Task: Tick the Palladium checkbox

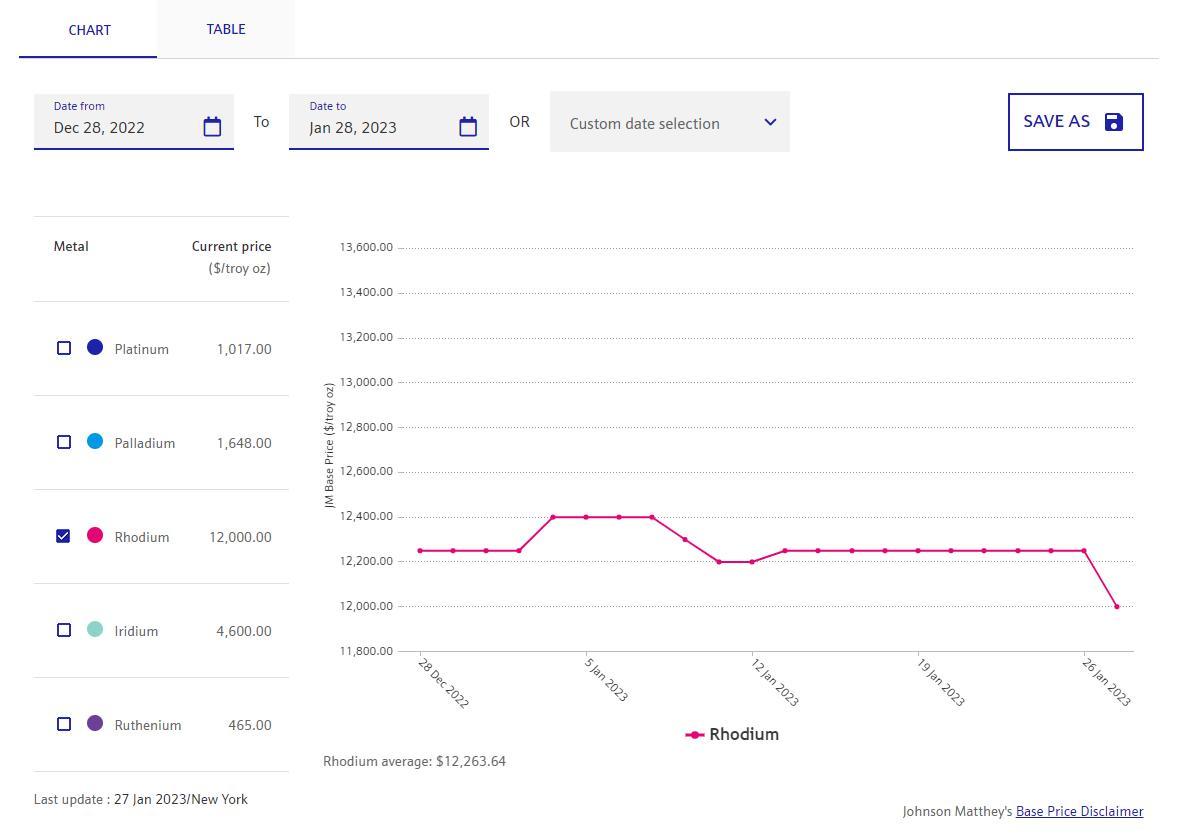Action: 64,442
